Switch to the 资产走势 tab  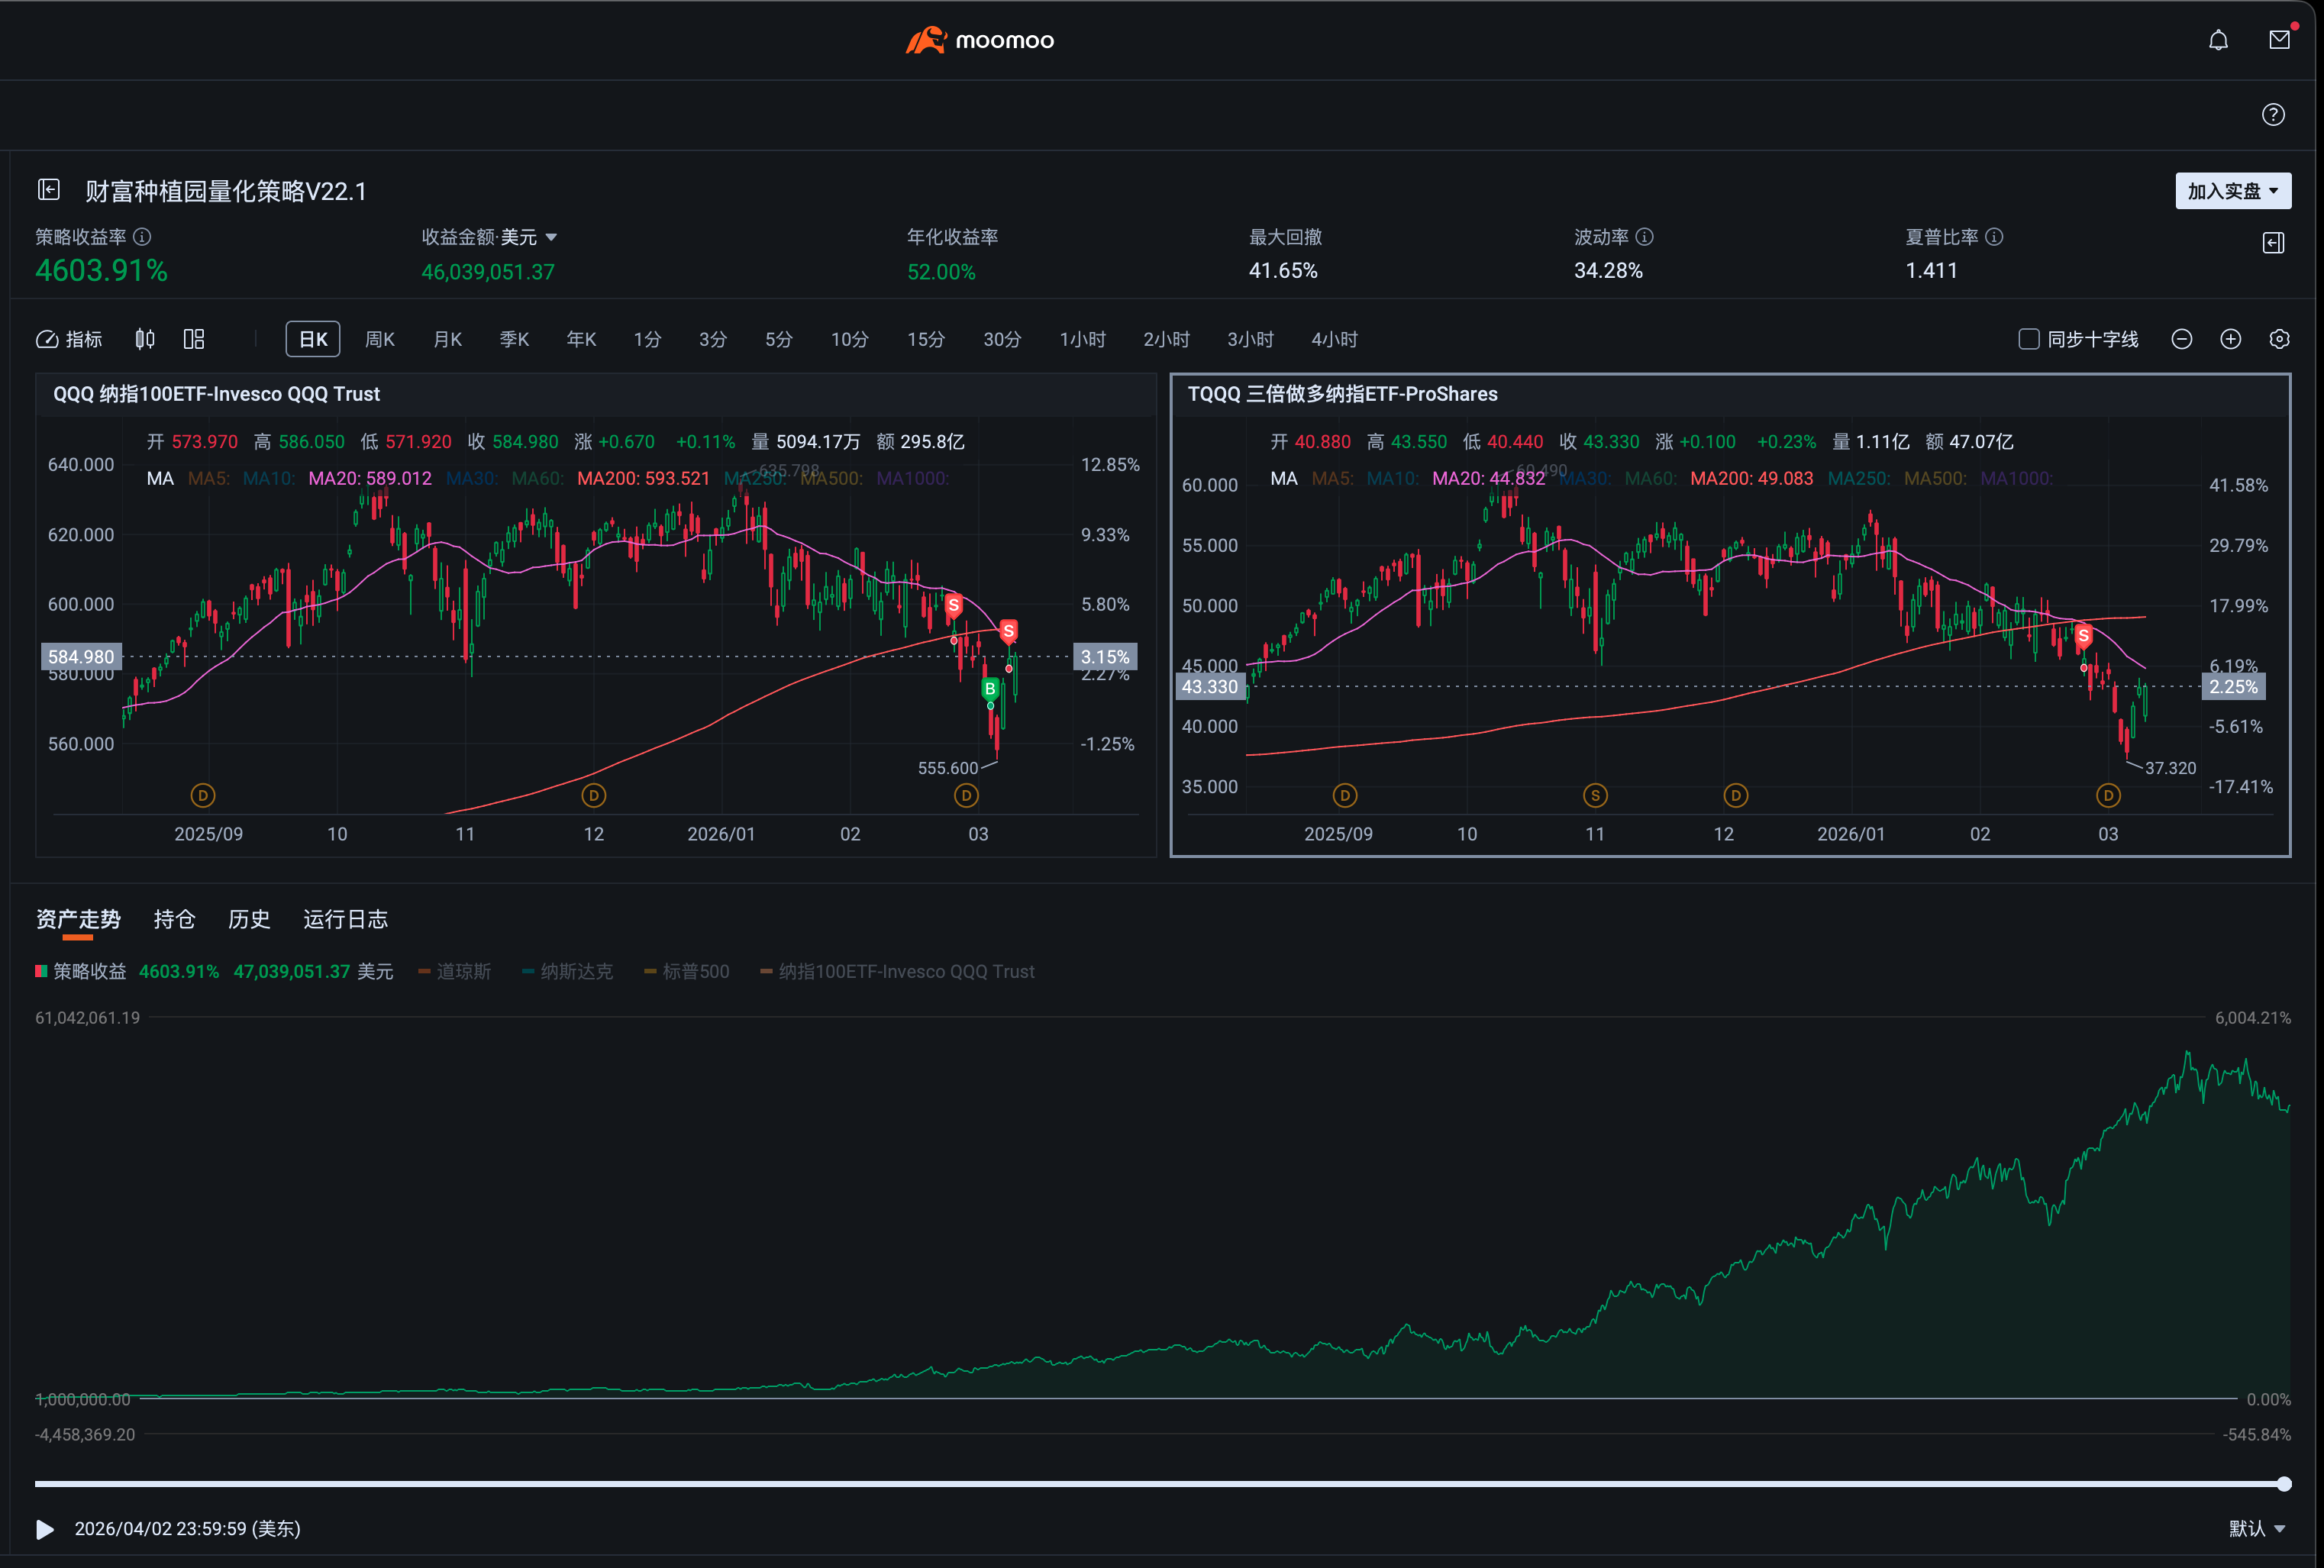click(78, 920)
